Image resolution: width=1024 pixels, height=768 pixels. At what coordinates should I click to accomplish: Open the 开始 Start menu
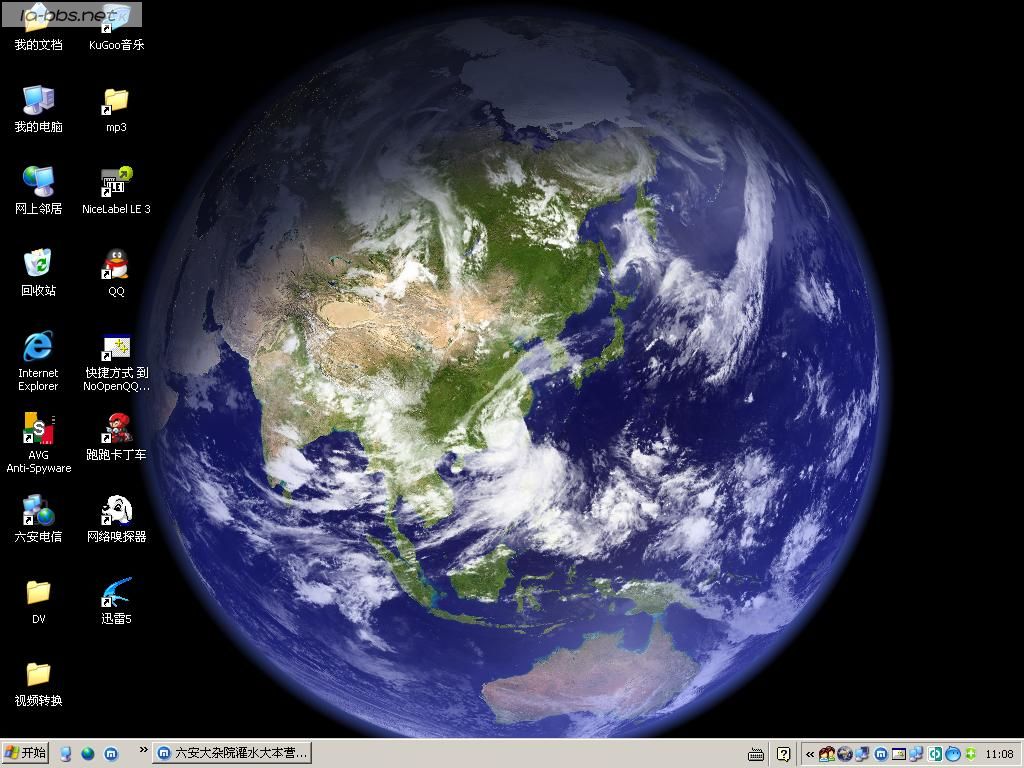[25, 754]
